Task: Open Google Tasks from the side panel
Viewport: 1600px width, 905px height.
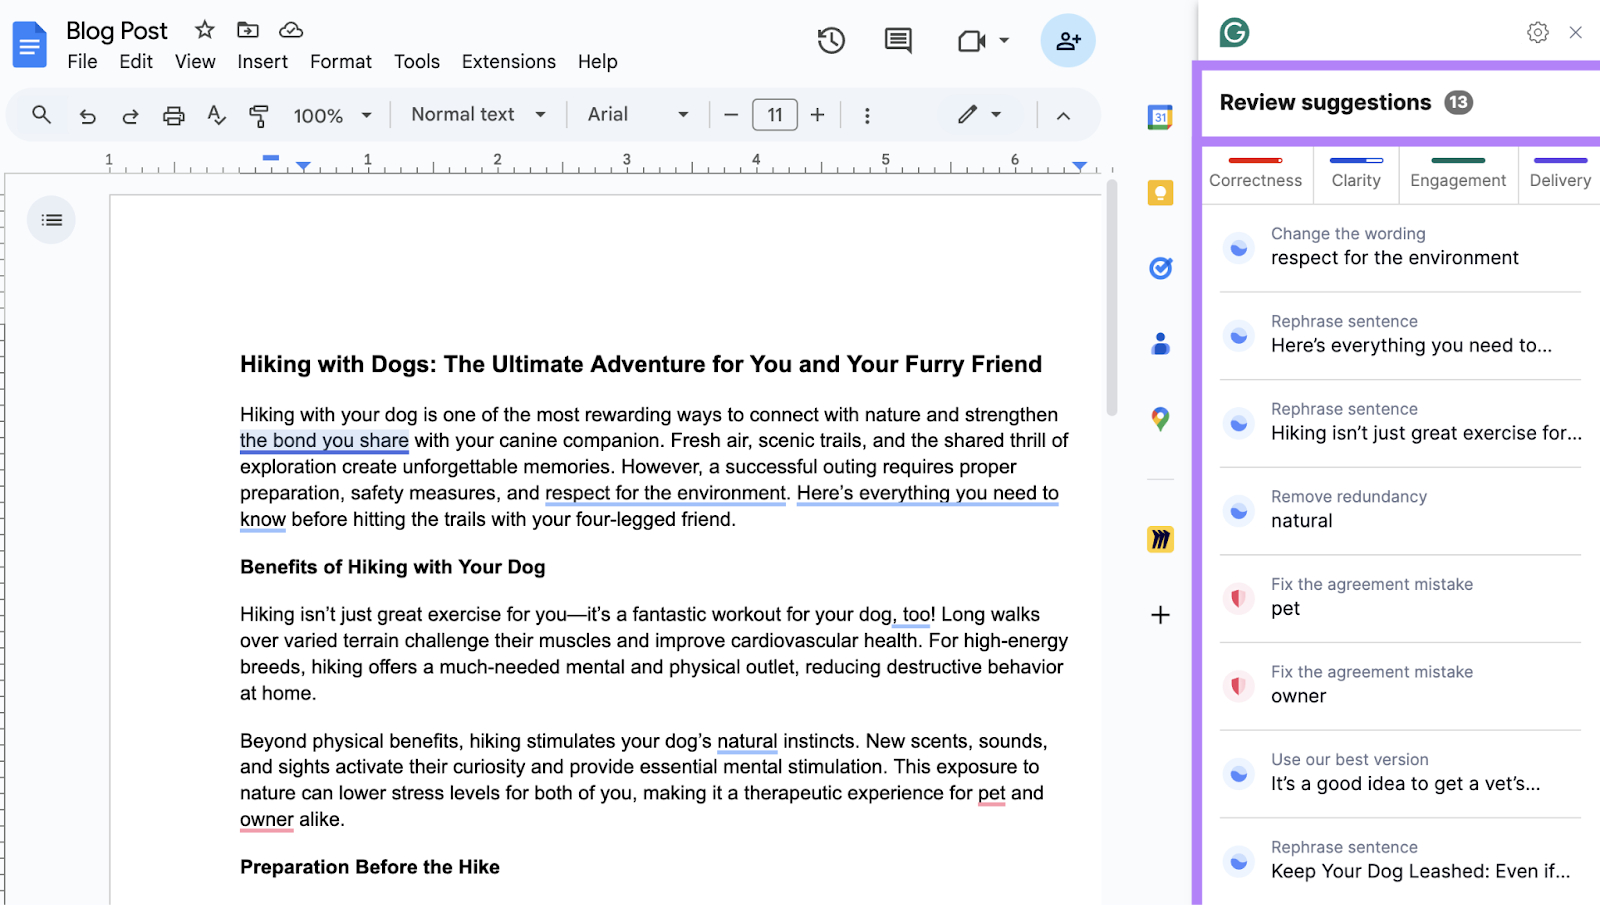Action: coord(1160,268)
